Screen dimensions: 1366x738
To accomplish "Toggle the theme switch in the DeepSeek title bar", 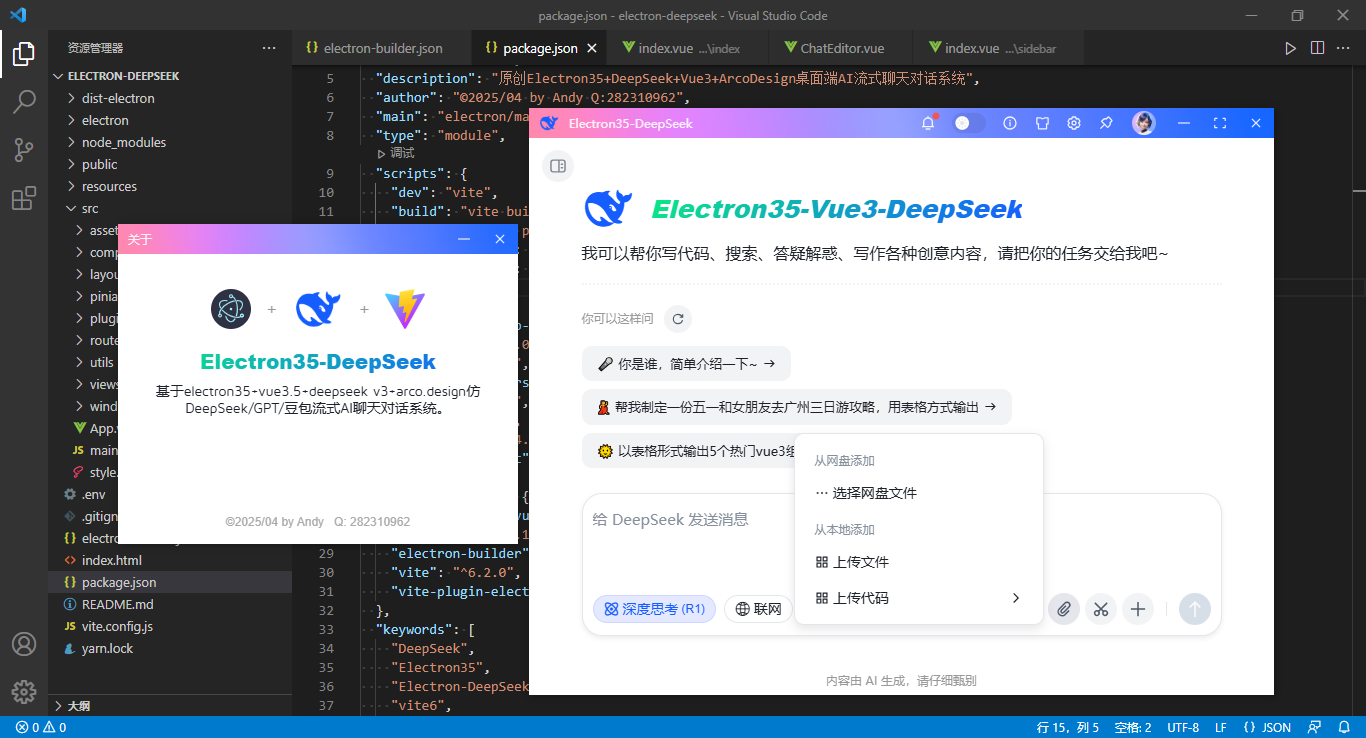I will click(x=969, y=123).
